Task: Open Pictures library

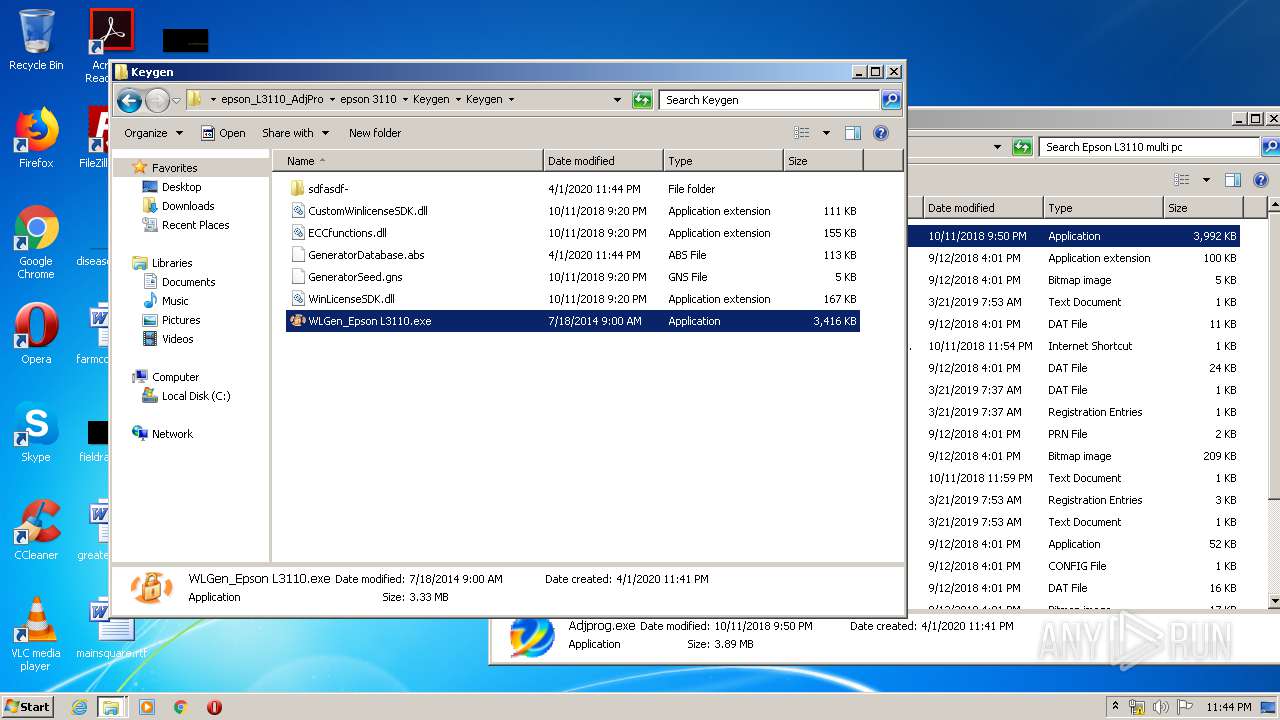Action: [181, 320]
